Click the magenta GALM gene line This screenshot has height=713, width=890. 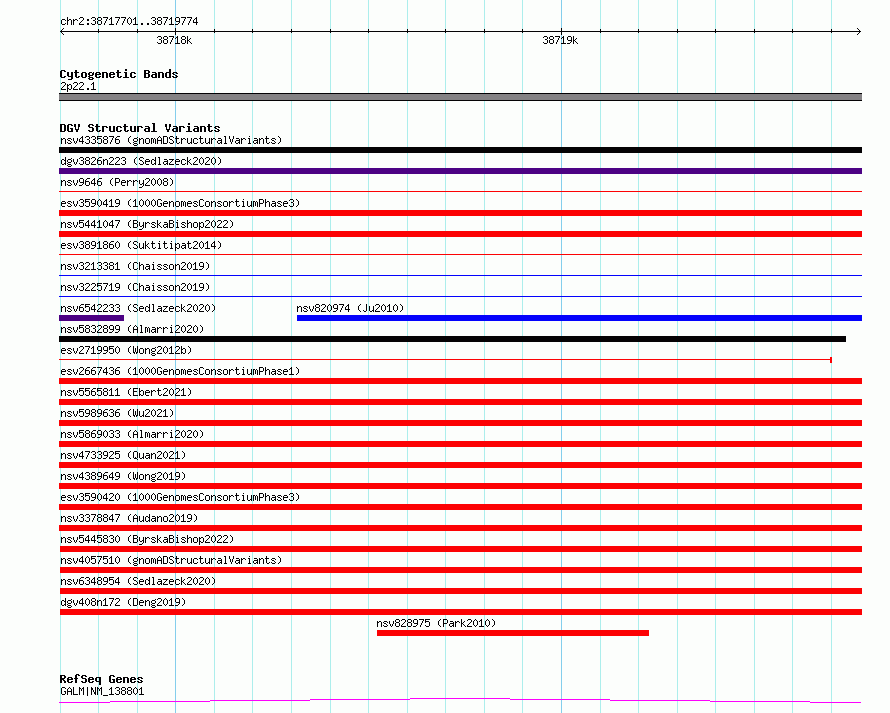460,701
